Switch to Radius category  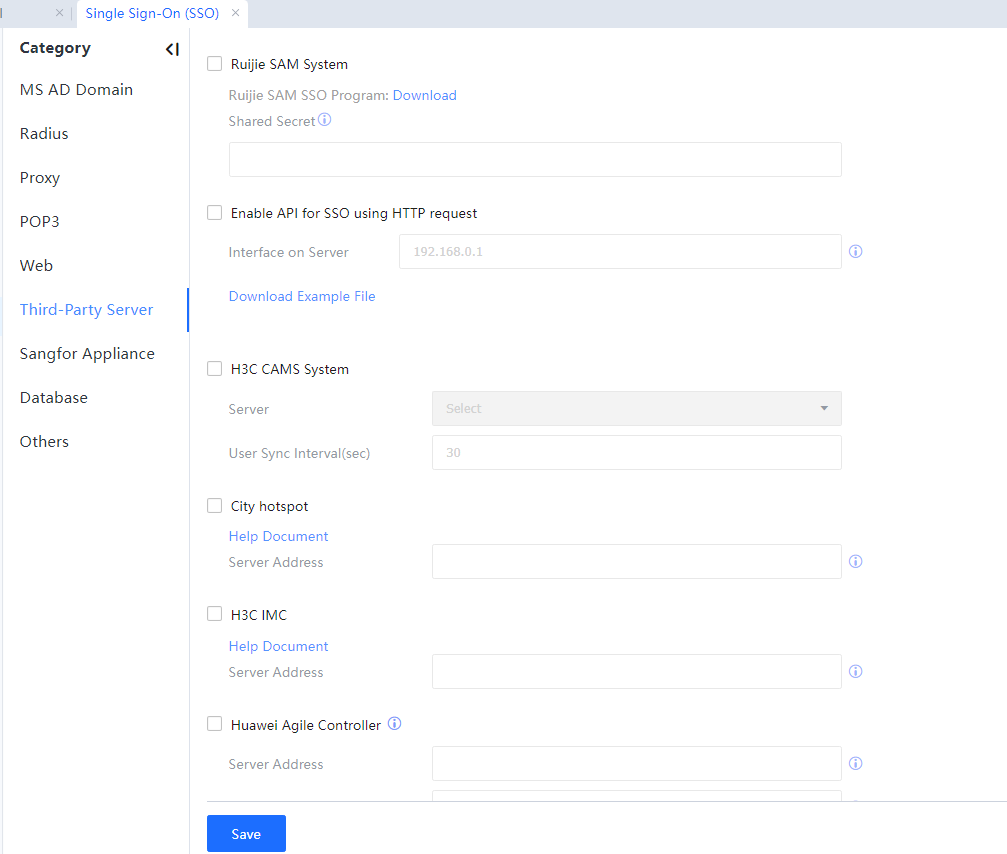[44, 134]
